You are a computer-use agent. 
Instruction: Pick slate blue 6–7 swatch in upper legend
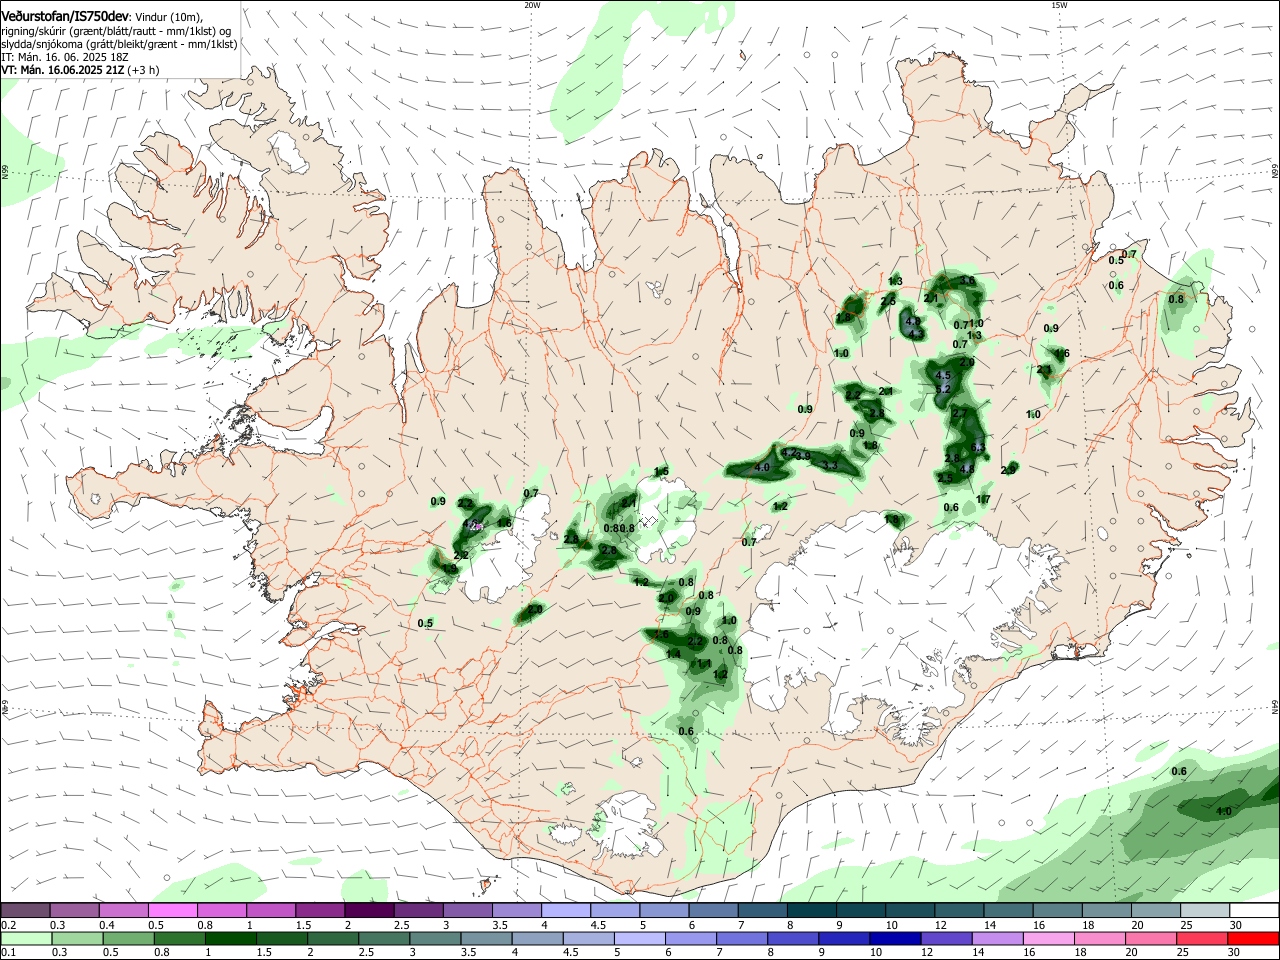[x=713, y=910]
